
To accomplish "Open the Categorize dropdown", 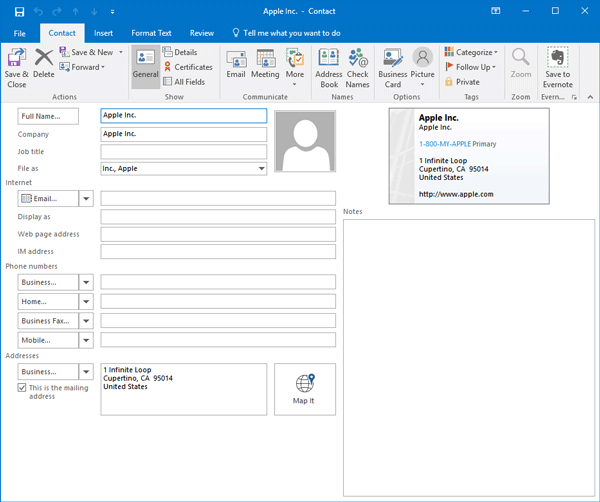I will [471, 52].
